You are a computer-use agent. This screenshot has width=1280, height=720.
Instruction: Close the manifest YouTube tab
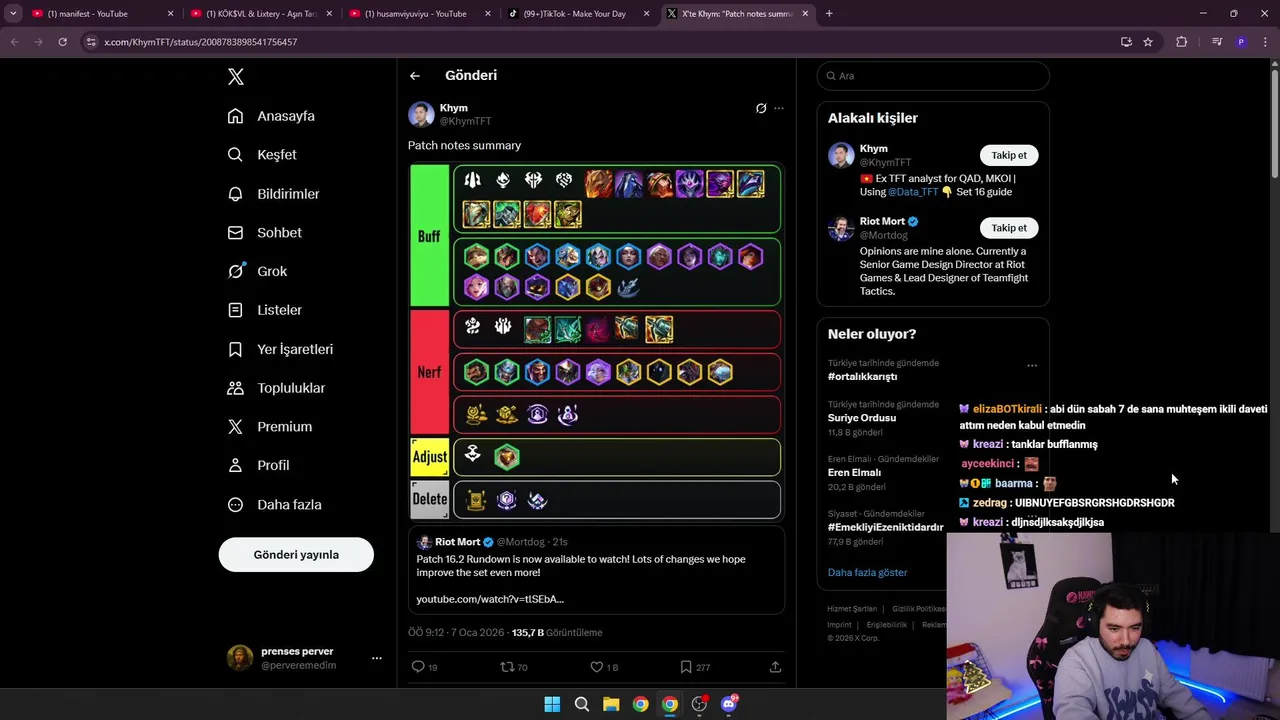point(170,14)
